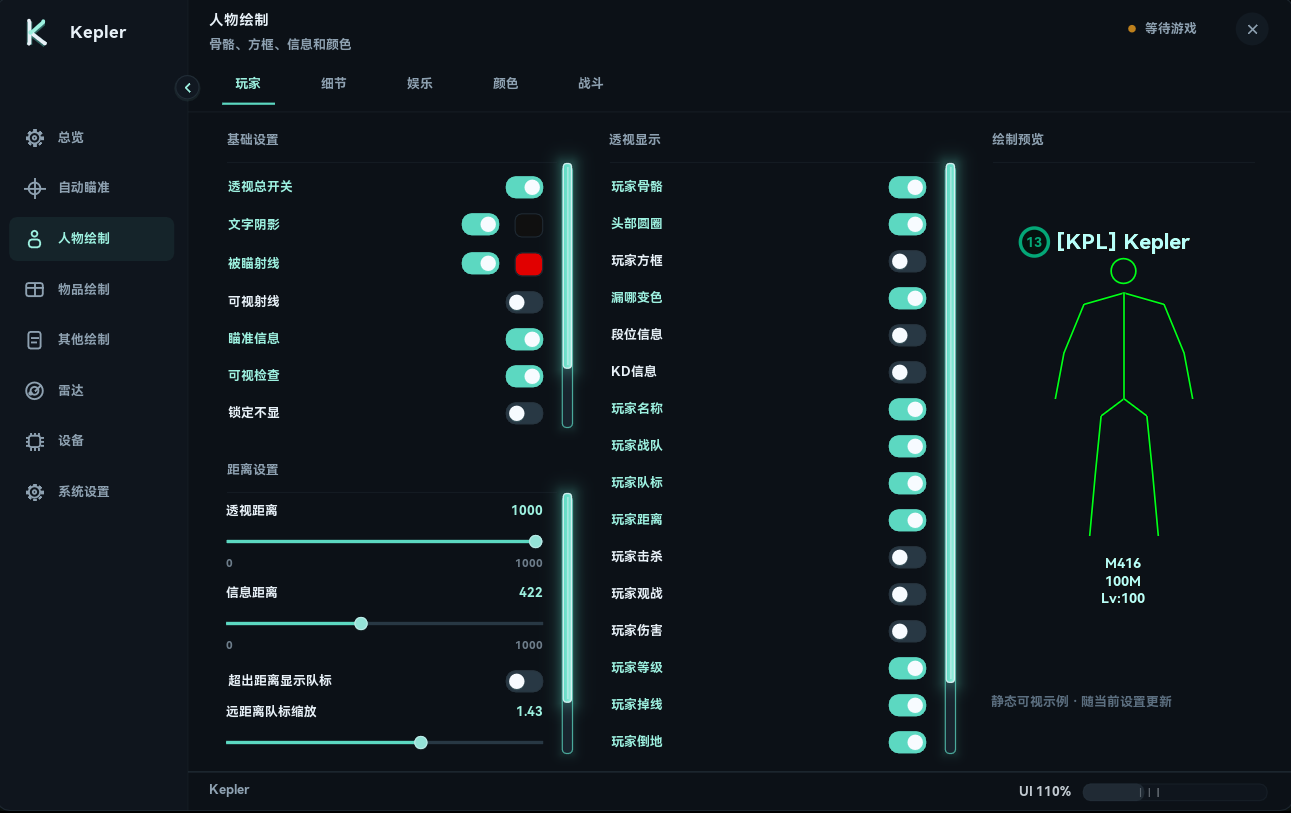Toggle the 头部圆圈 switch

click(907, 224)
